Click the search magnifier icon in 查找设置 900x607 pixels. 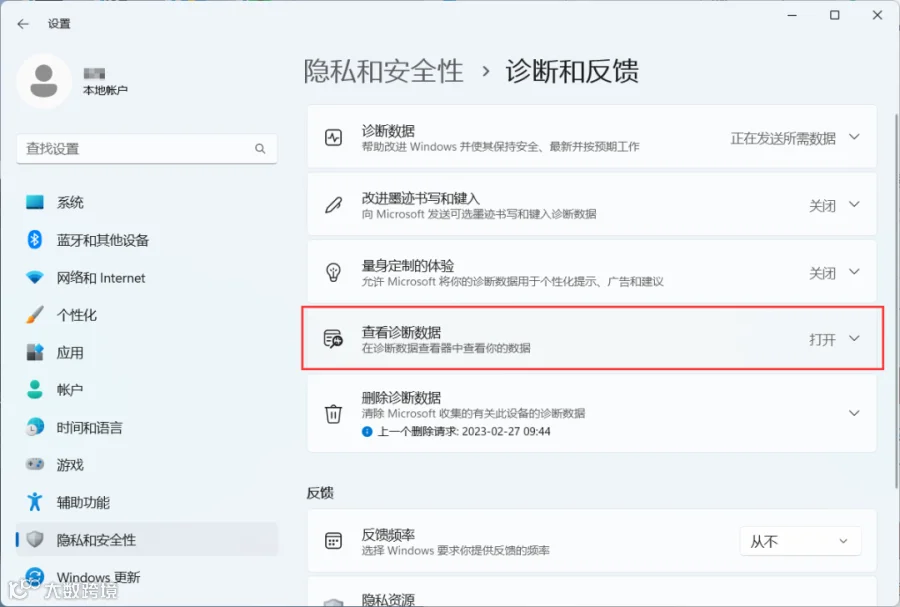pos(260,149)
